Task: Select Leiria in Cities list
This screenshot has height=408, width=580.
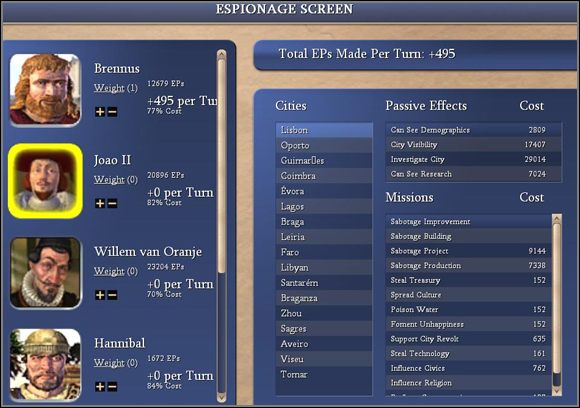Action: point(324,237)
